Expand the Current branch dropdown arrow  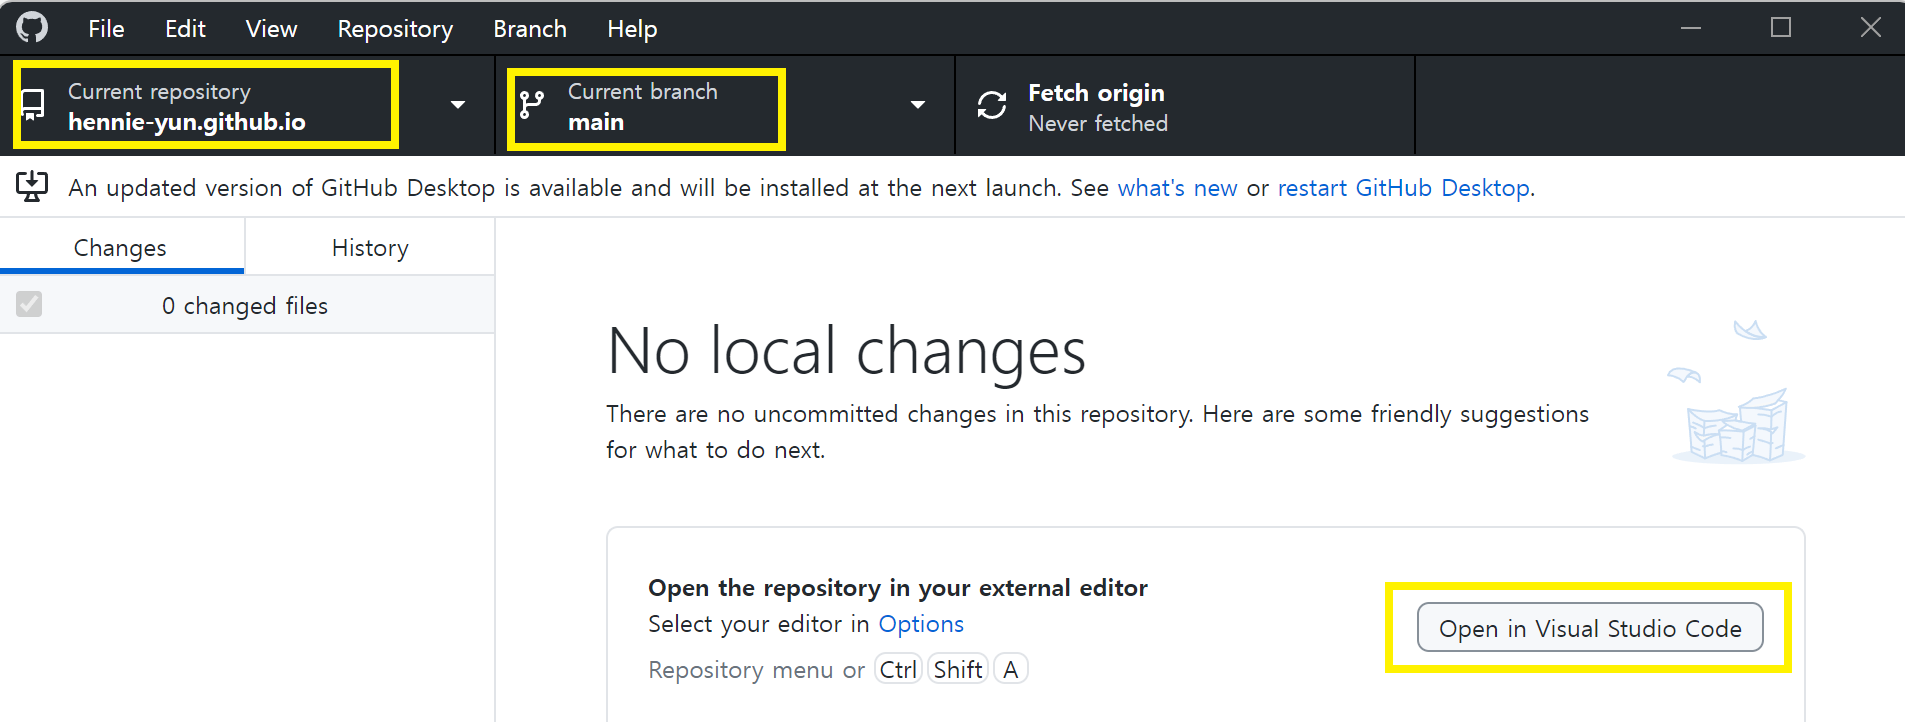[918, 105]
